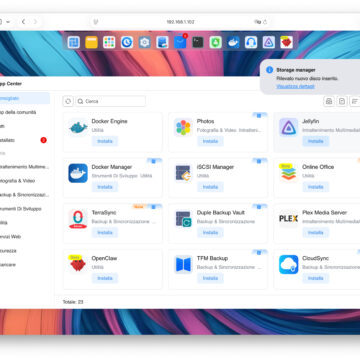Click the middle document icon in top-right toolbar
This screenshot has width=360, height=360.
tap(342, 101)
